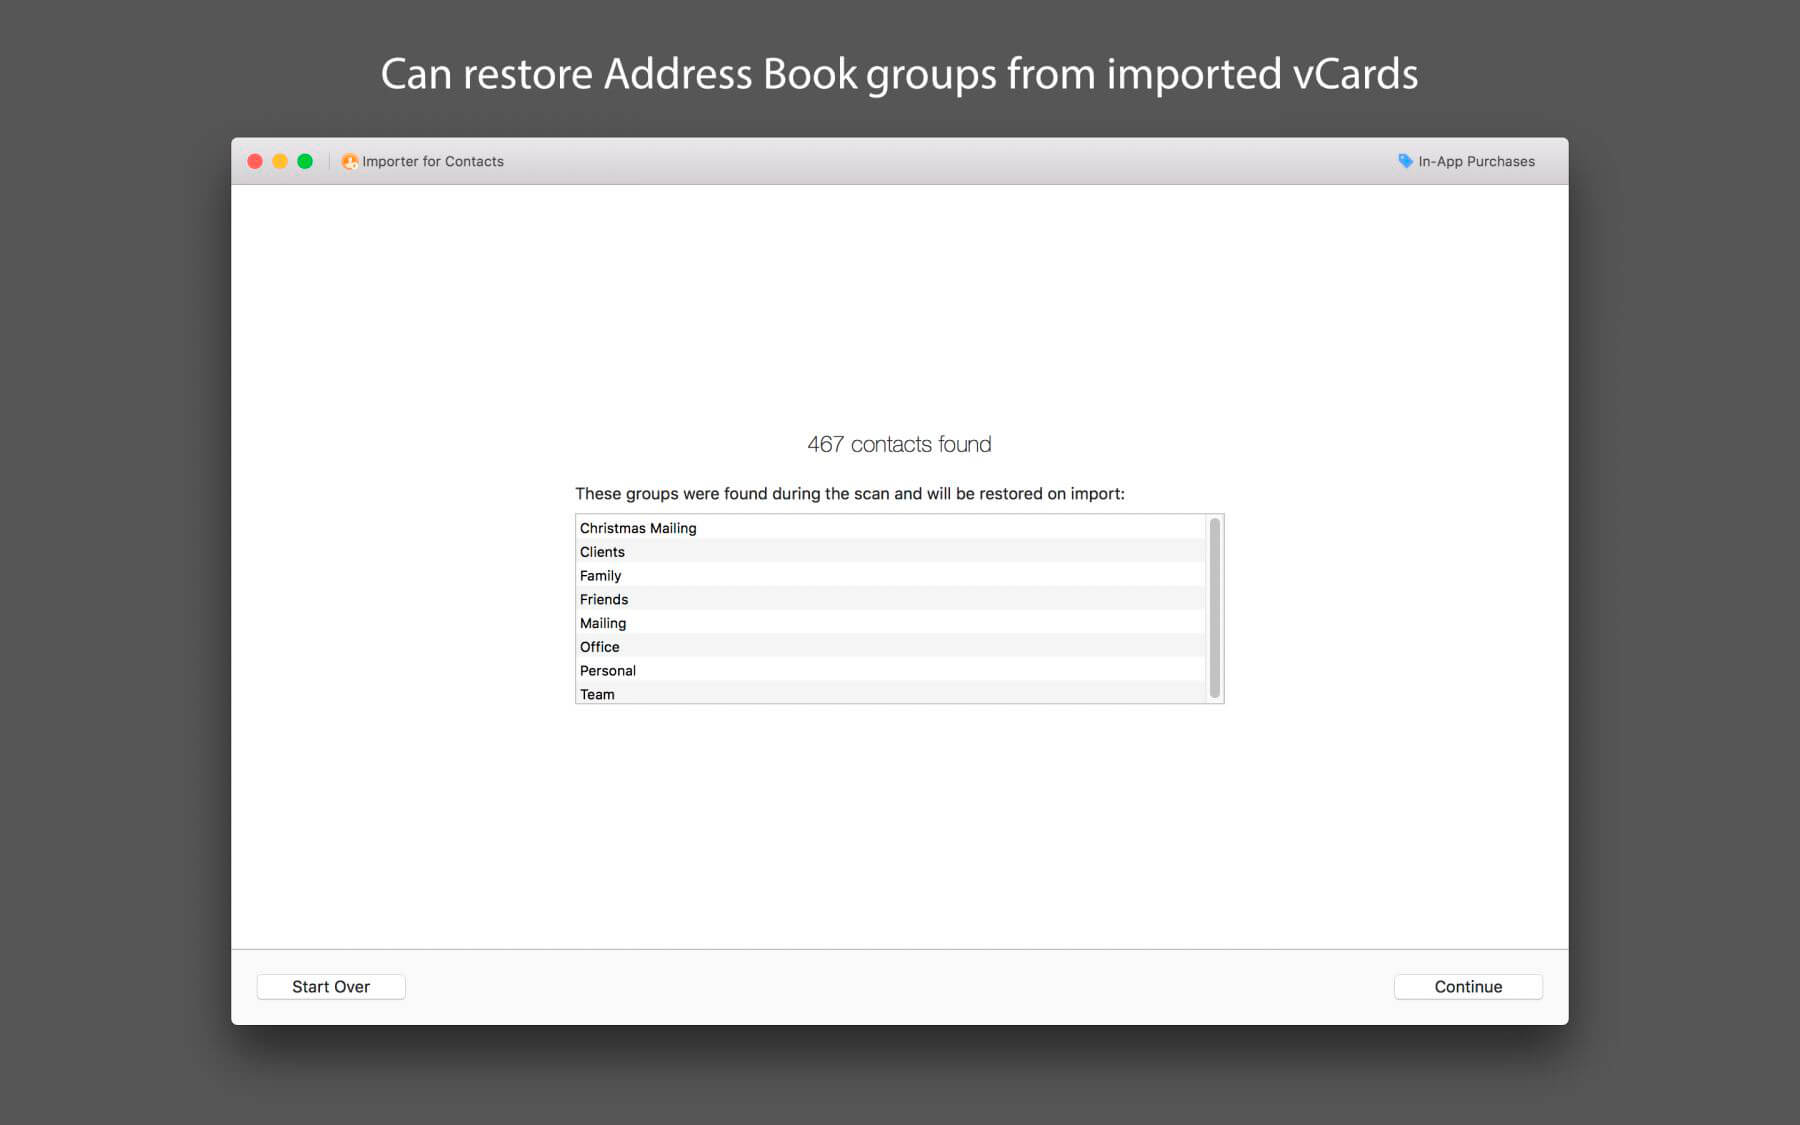Viewport: 1800px width, 1125px height.
Task: Click the Start Over button
Action: 330,986
